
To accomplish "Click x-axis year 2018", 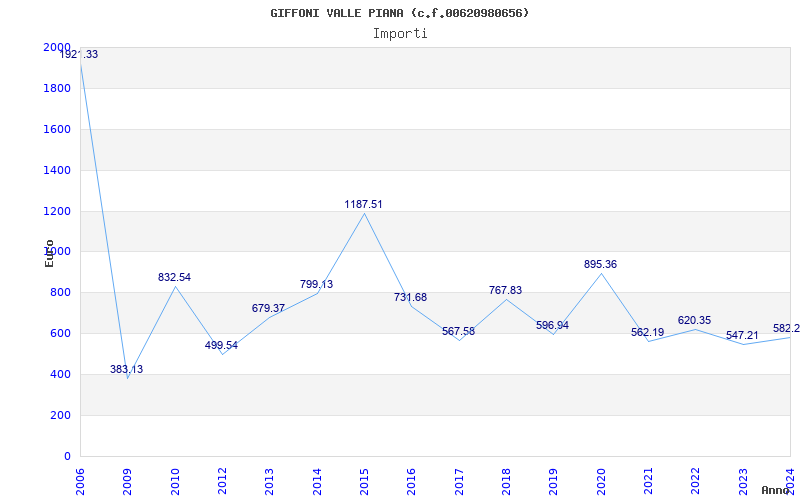I will coord(506,482).
